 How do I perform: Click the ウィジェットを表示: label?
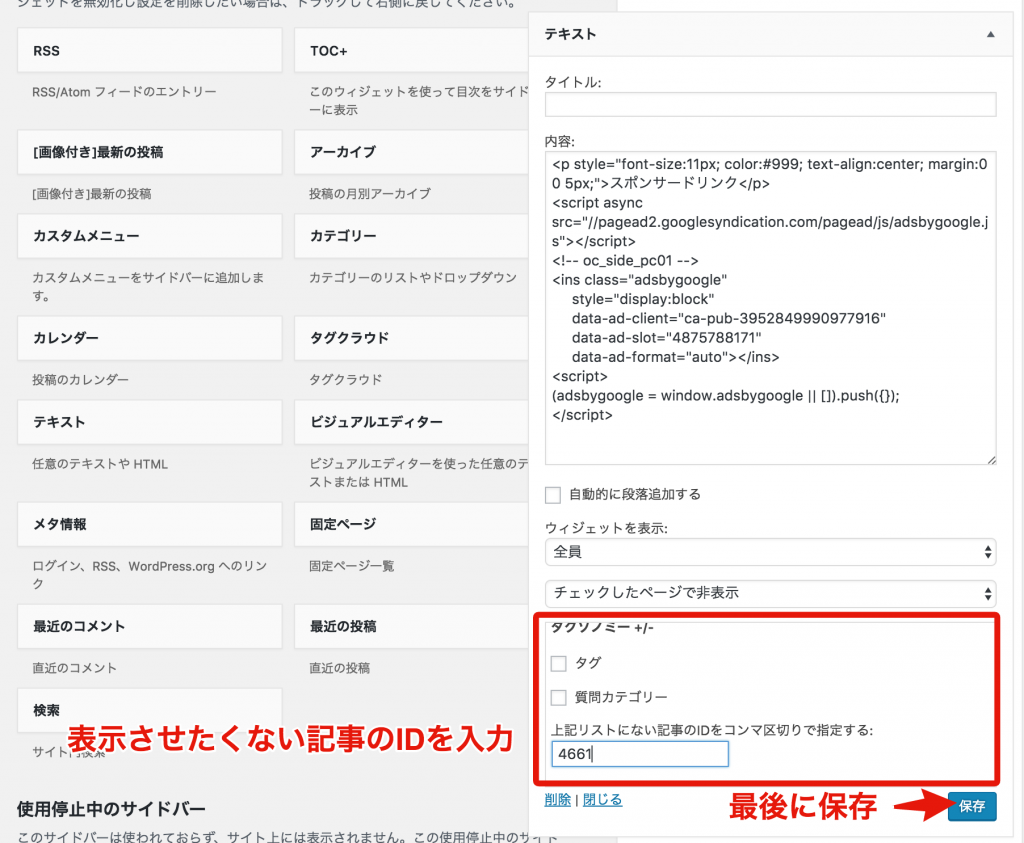point(606,528)
